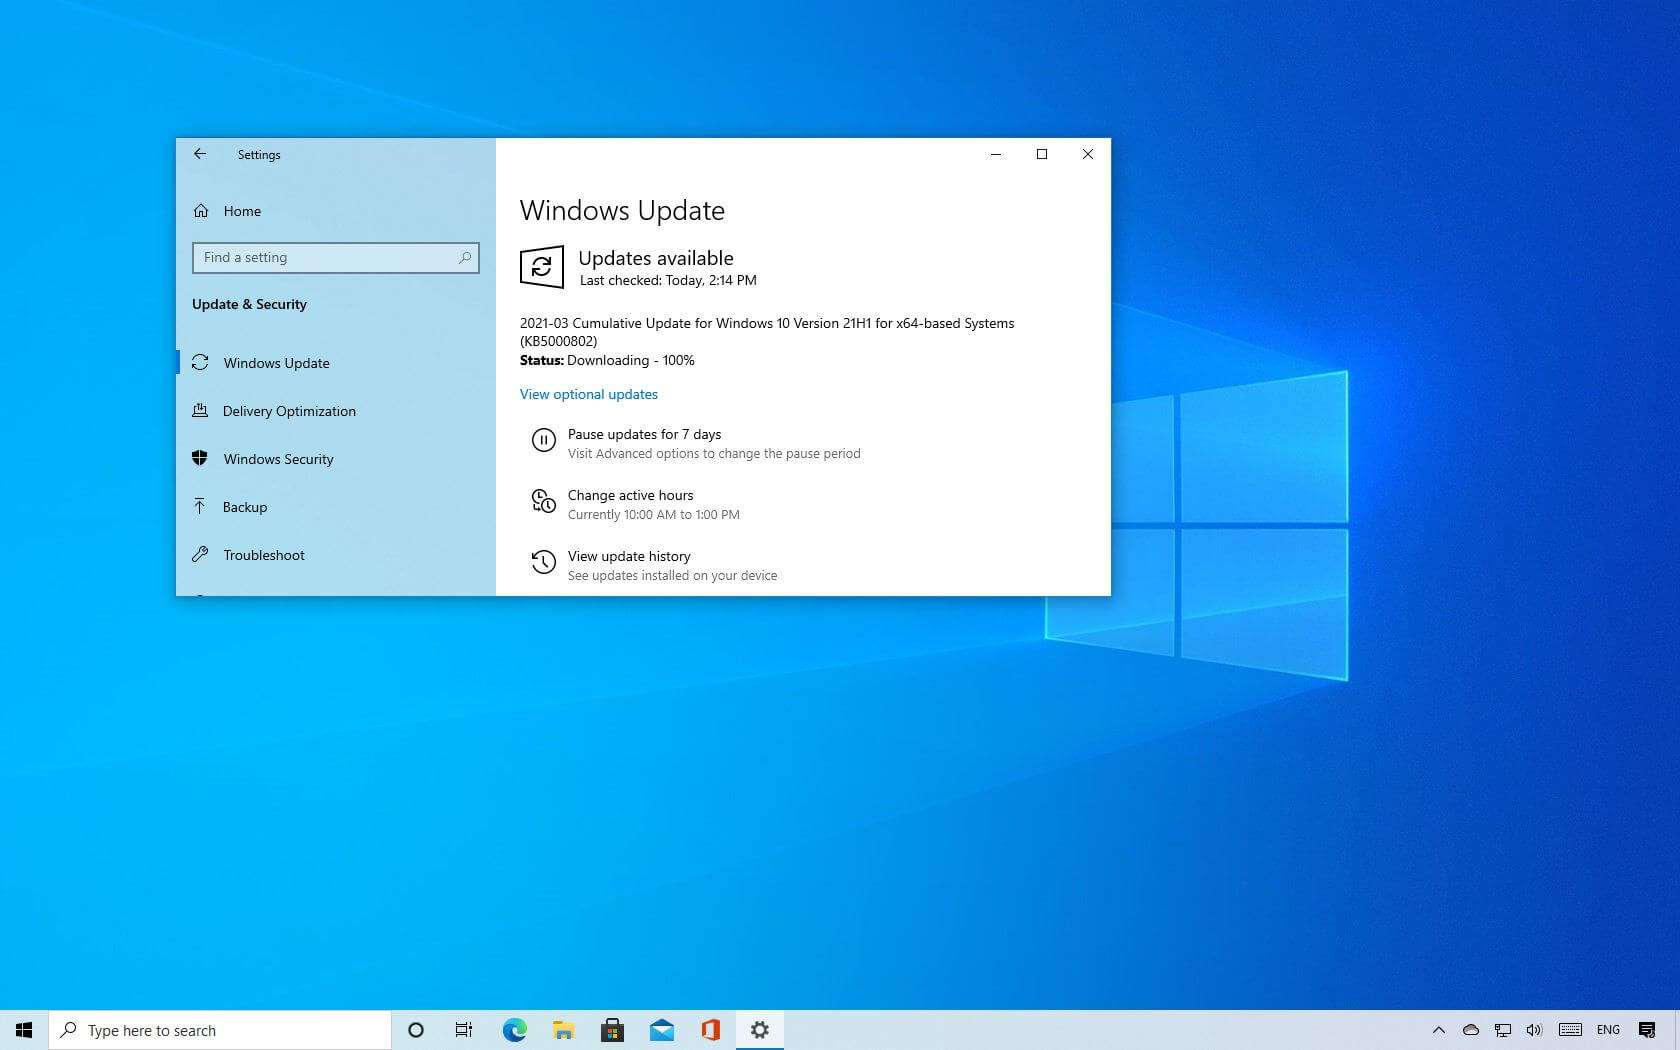Open Change active hours
Screen dimensions: 1680x1050
tap(630, 495)
